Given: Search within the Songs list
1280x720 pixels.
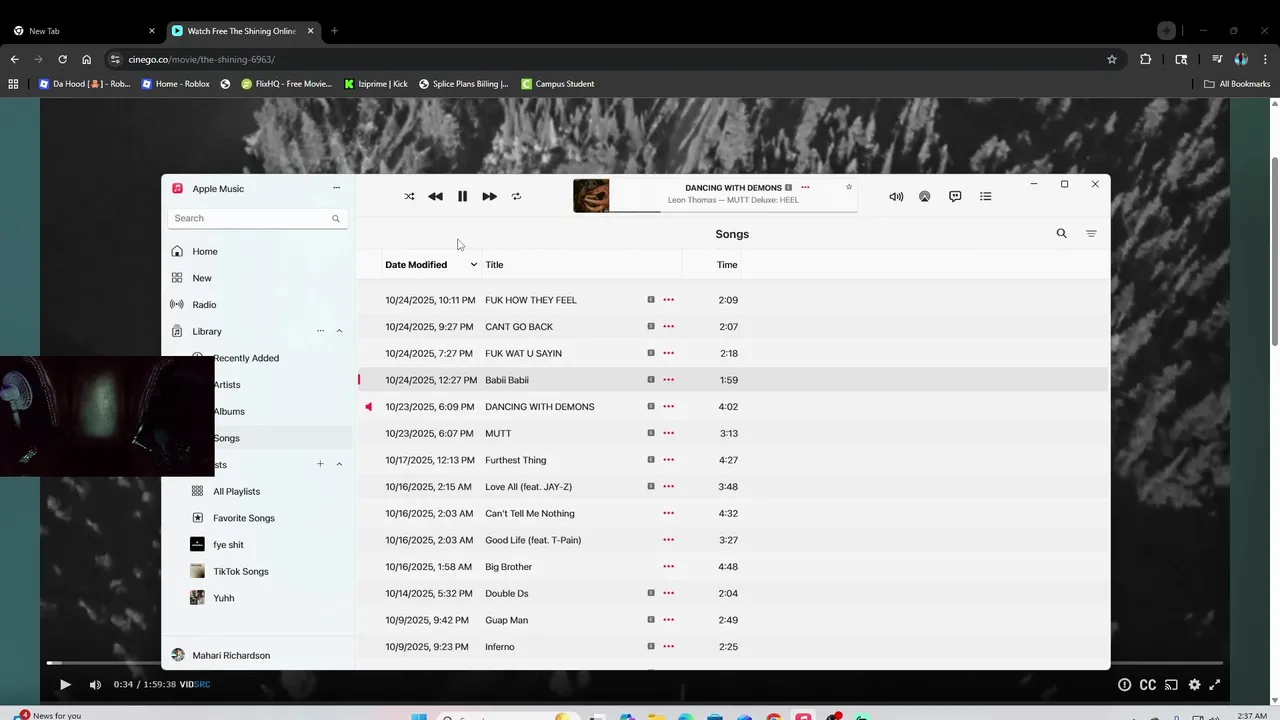Looking at the screenshot, I should [1061, 233].
